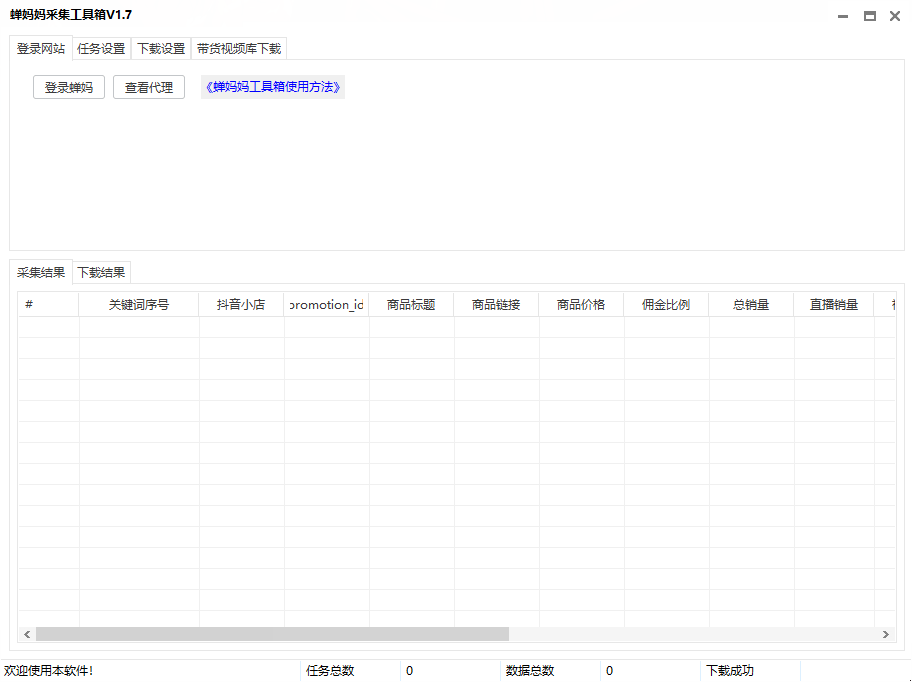Go to the 登录网站 tab
912x682 pixels.
point(41,48)
